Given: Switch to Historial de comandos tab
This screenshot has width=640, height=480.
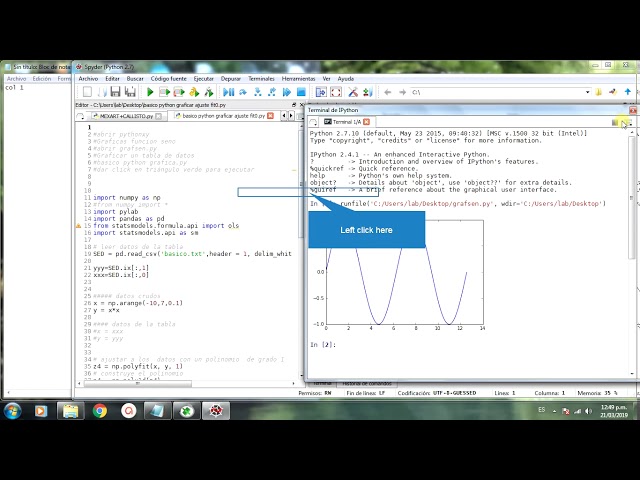Looking at the screenshot, I should point(367,384).
